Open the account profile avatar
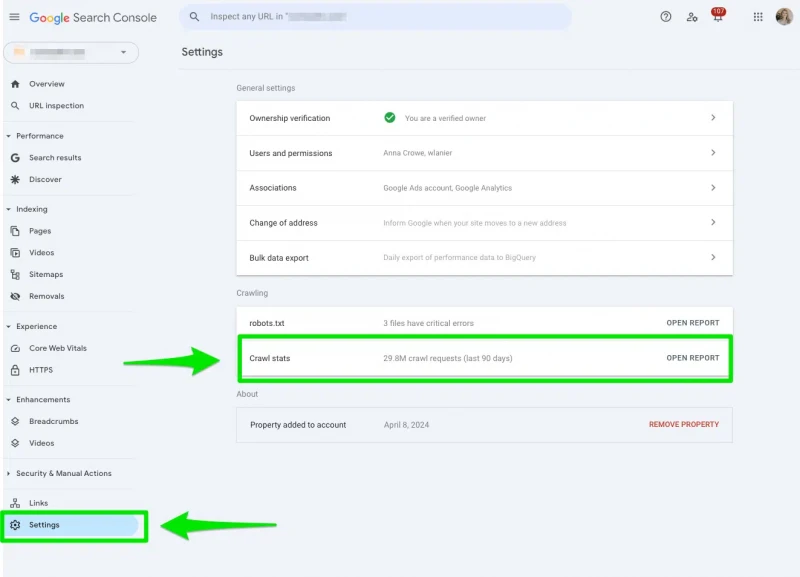The width and height of the screenshot is (800, 577). pos(784,17)
